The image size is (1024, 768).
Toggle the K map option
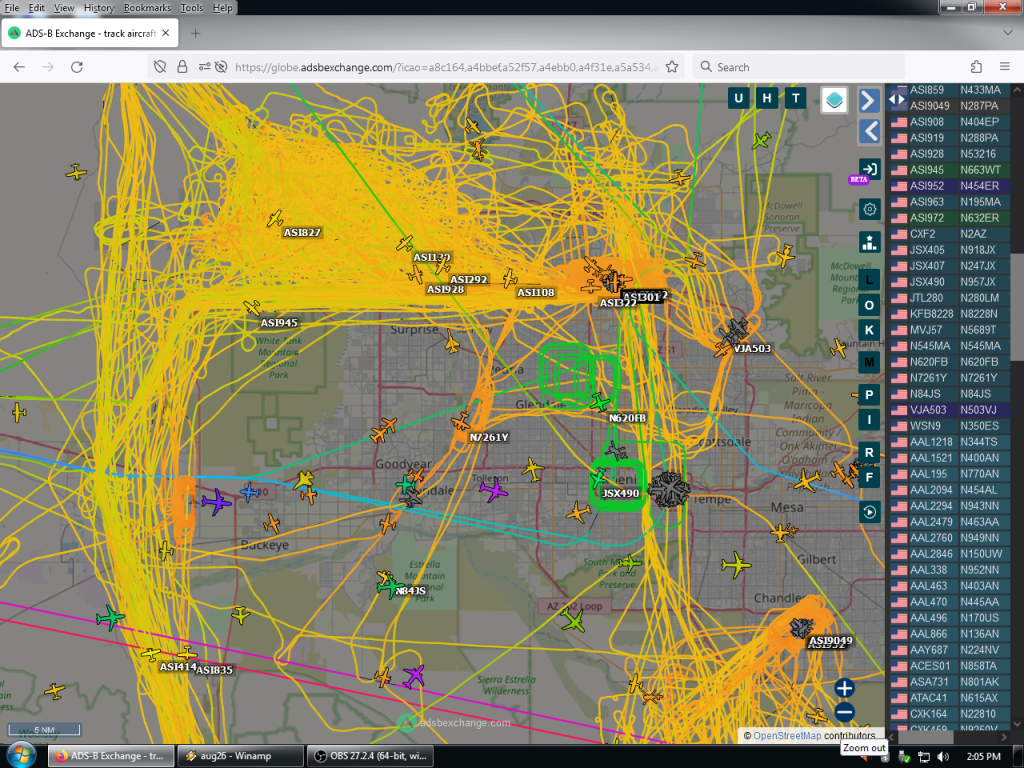869,330
